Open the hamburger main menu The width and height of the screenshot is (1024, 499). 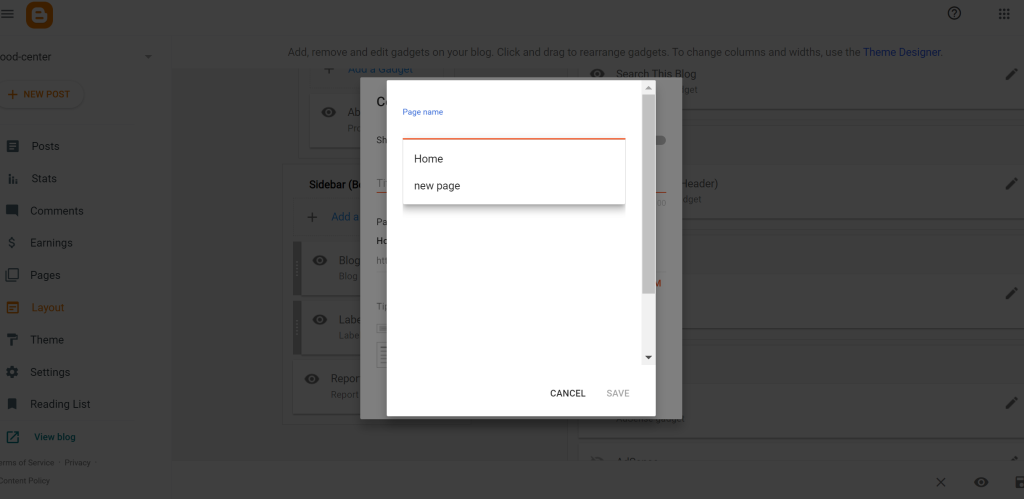tap(8, 14)
